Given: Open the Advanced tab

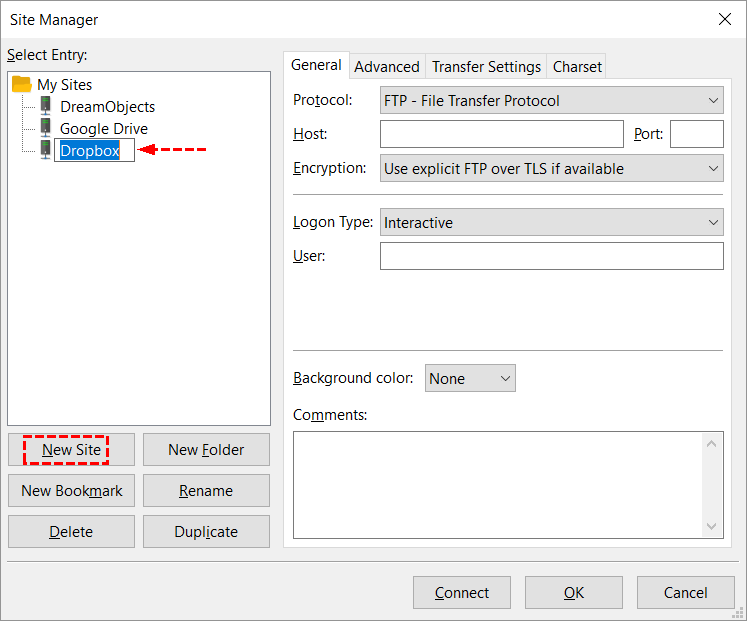Looking at the screenshot, I should point(387,67).
